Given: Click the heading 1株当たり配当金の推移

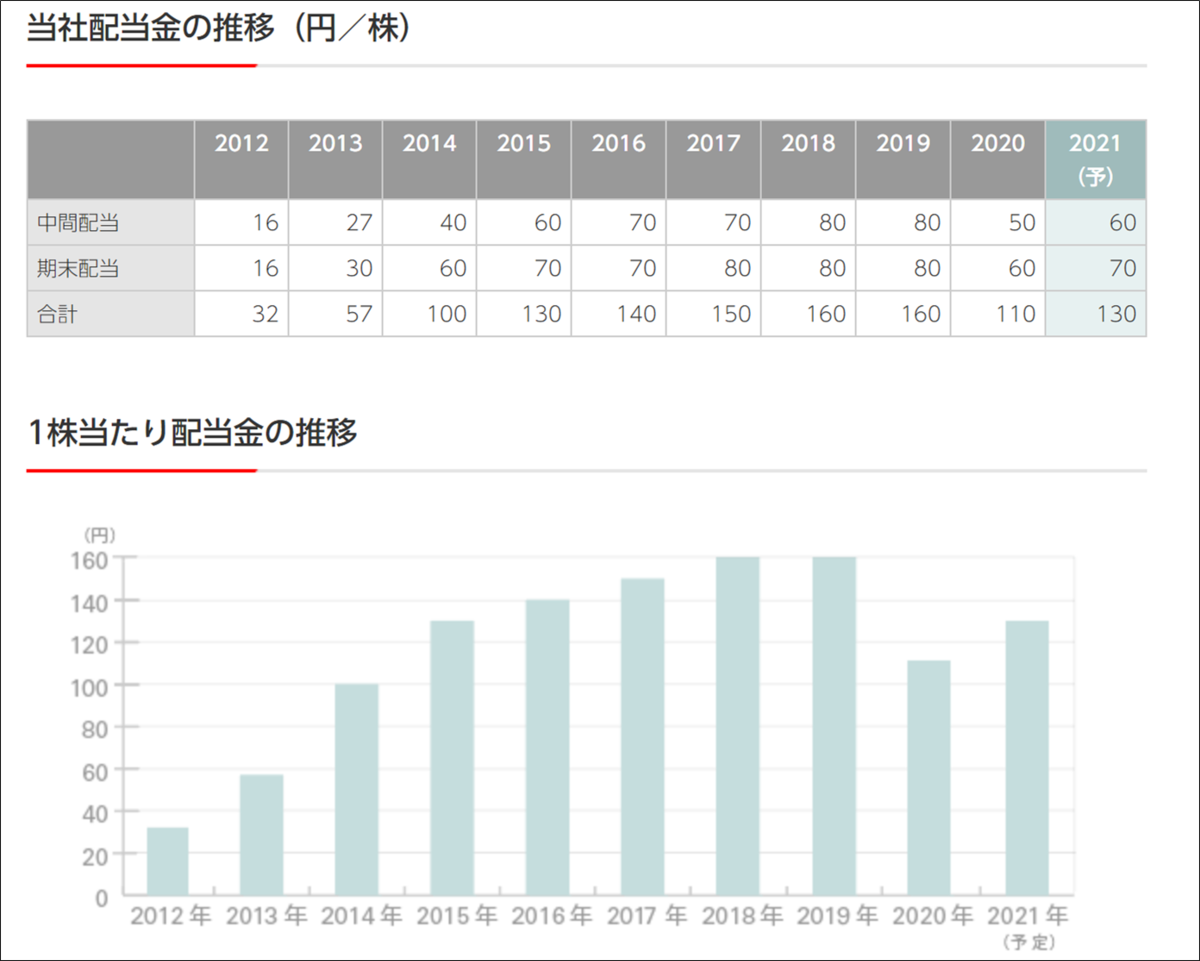Looking at the screenshot, I should 192,433.
